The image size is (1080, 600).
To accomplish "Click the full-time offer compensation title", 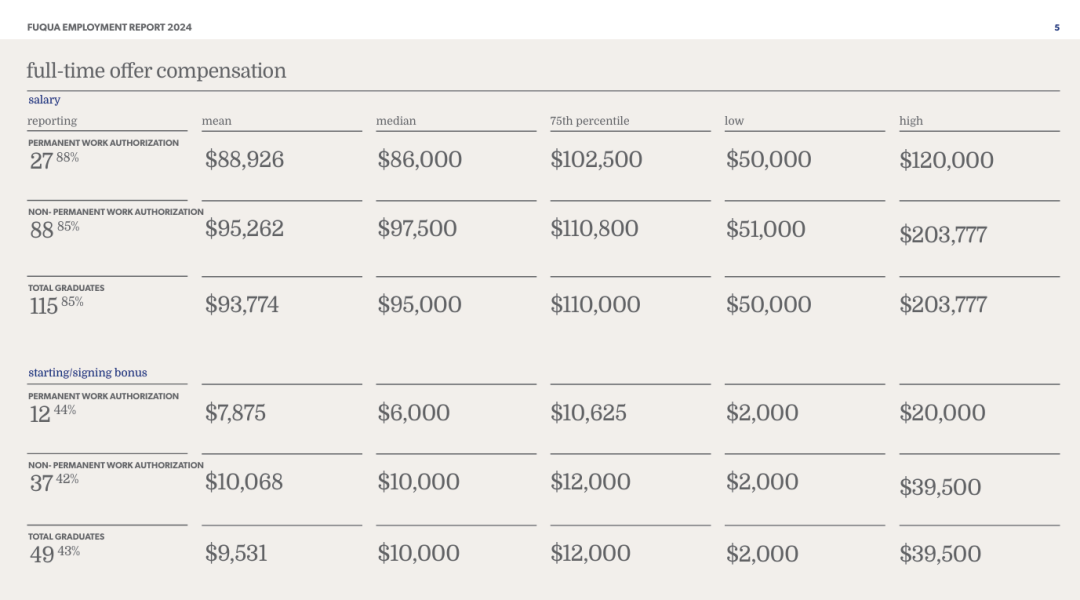I will pyautogui.click(x=156, y=71).
